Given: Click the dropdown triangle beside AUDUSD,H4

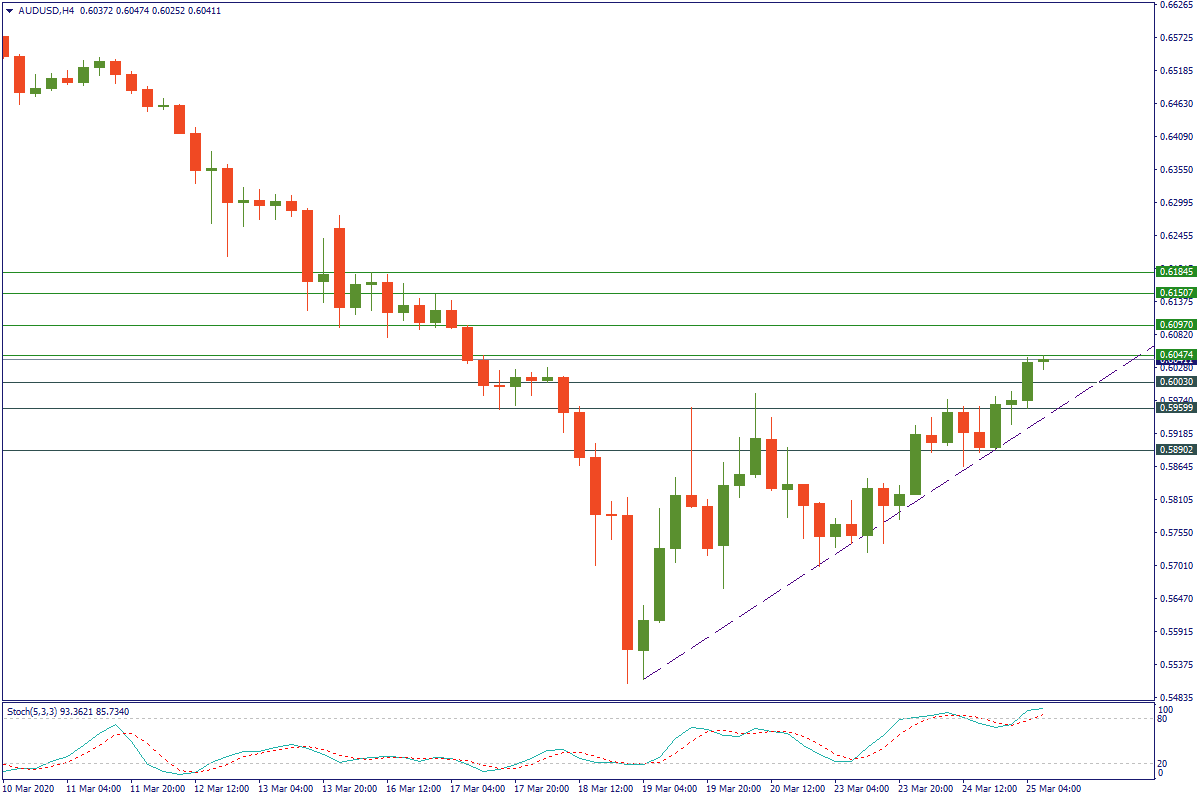Looking at the screenshot, I should [9, 11].
